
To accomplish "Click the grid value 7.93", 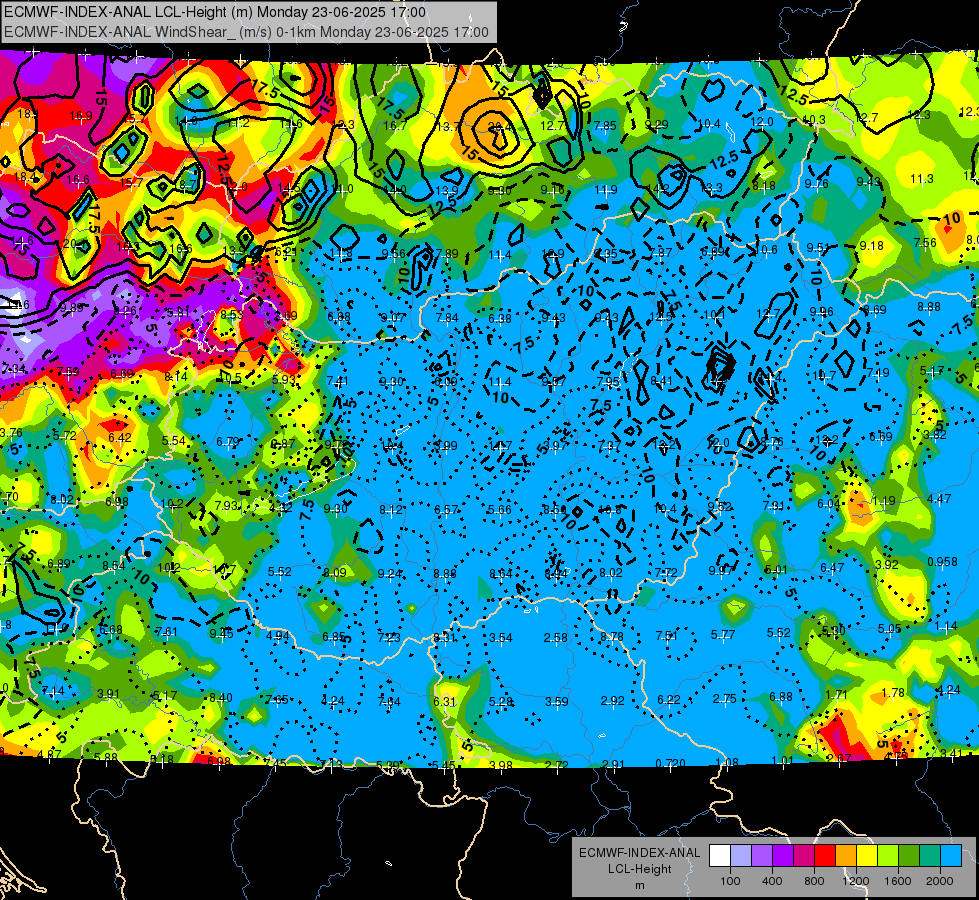I will 227,505.
